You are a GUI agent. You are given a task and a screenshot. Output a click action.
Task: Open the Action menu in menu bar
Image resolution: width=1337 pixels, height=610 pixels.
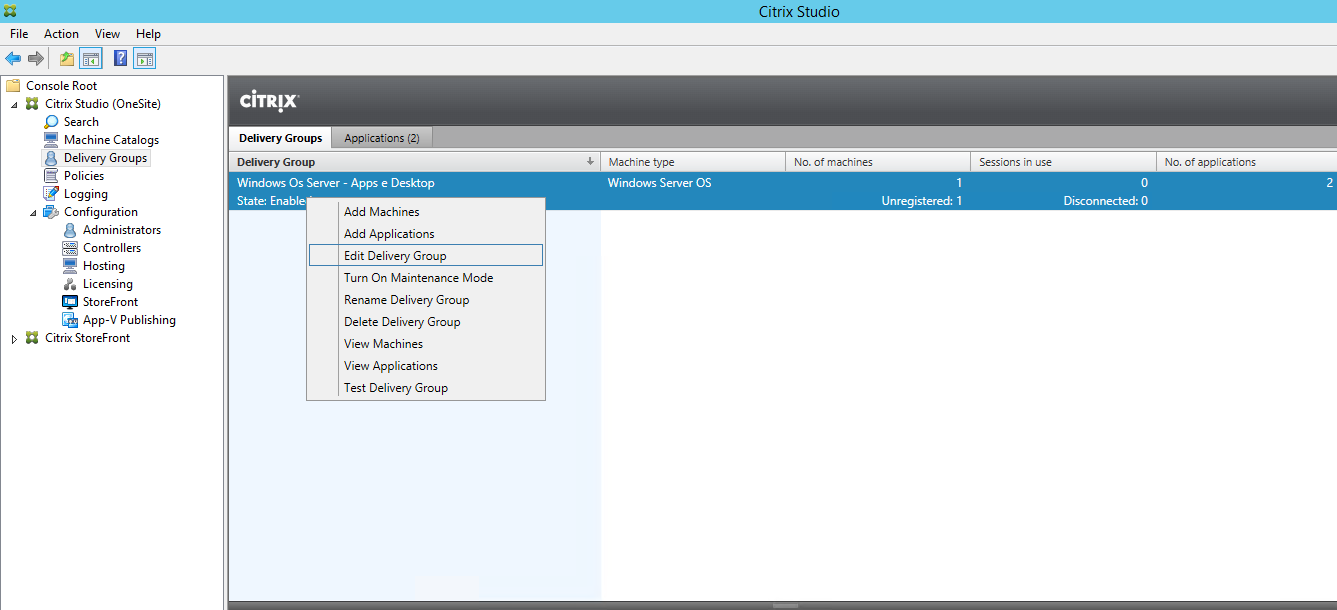click(61, 34)
